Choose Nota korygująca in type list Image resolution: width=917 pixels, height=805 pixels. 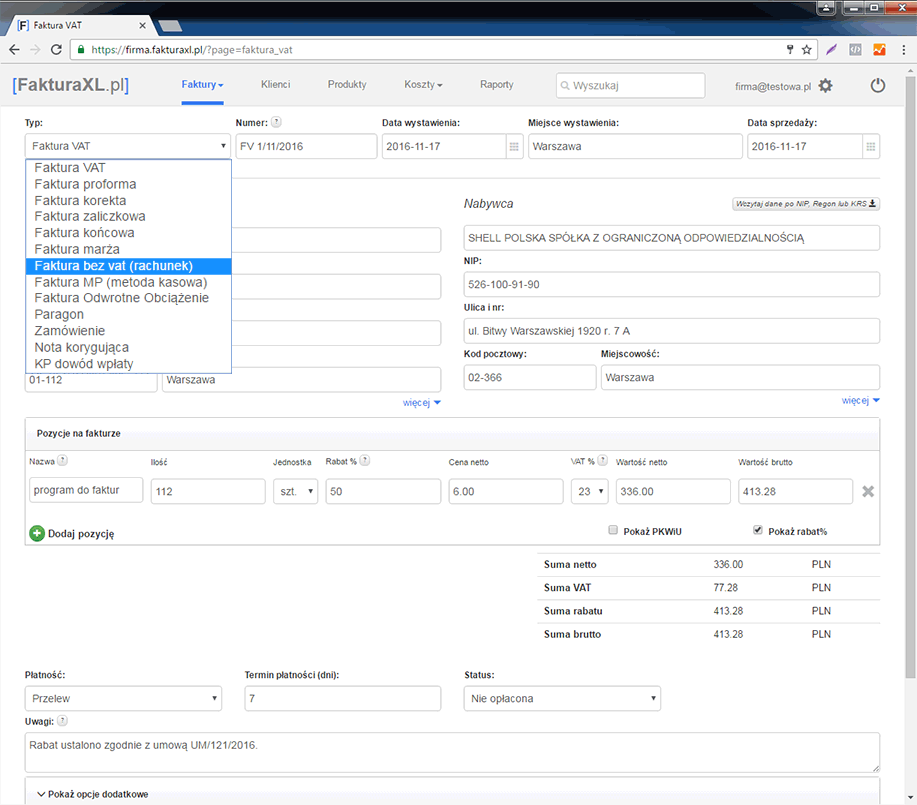click(x=81, y=347)
